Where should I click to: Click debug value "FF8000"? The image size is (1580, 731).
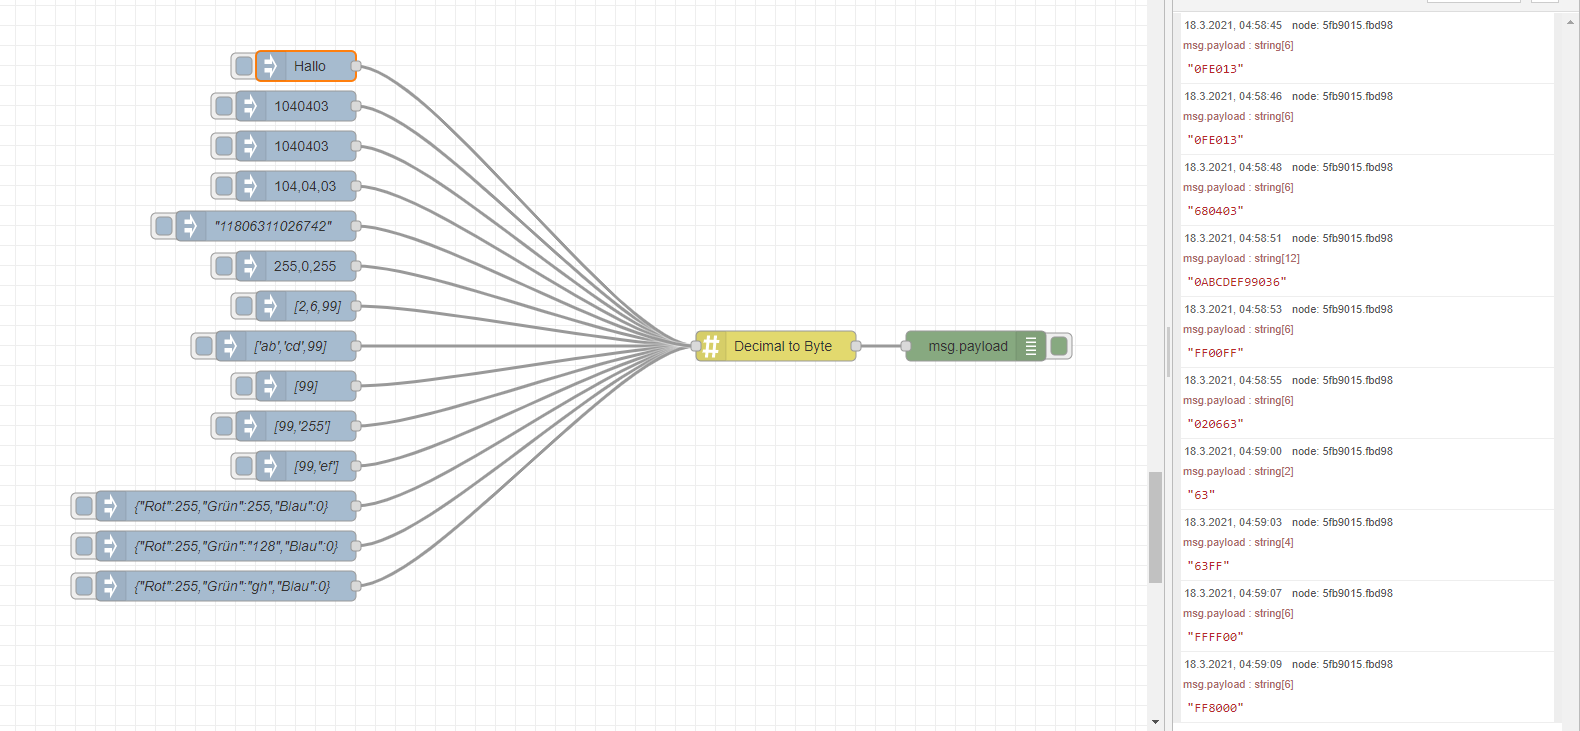coord(1215,708)
